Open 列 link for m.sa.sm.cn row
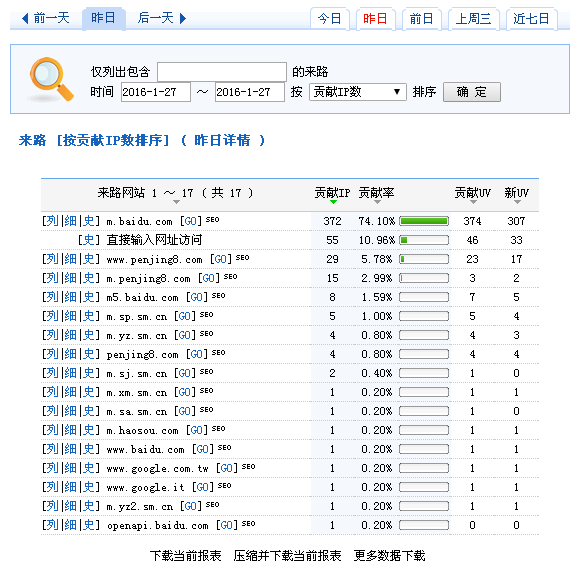This screenshot has width=577, height=571. (x=52, y=411)
